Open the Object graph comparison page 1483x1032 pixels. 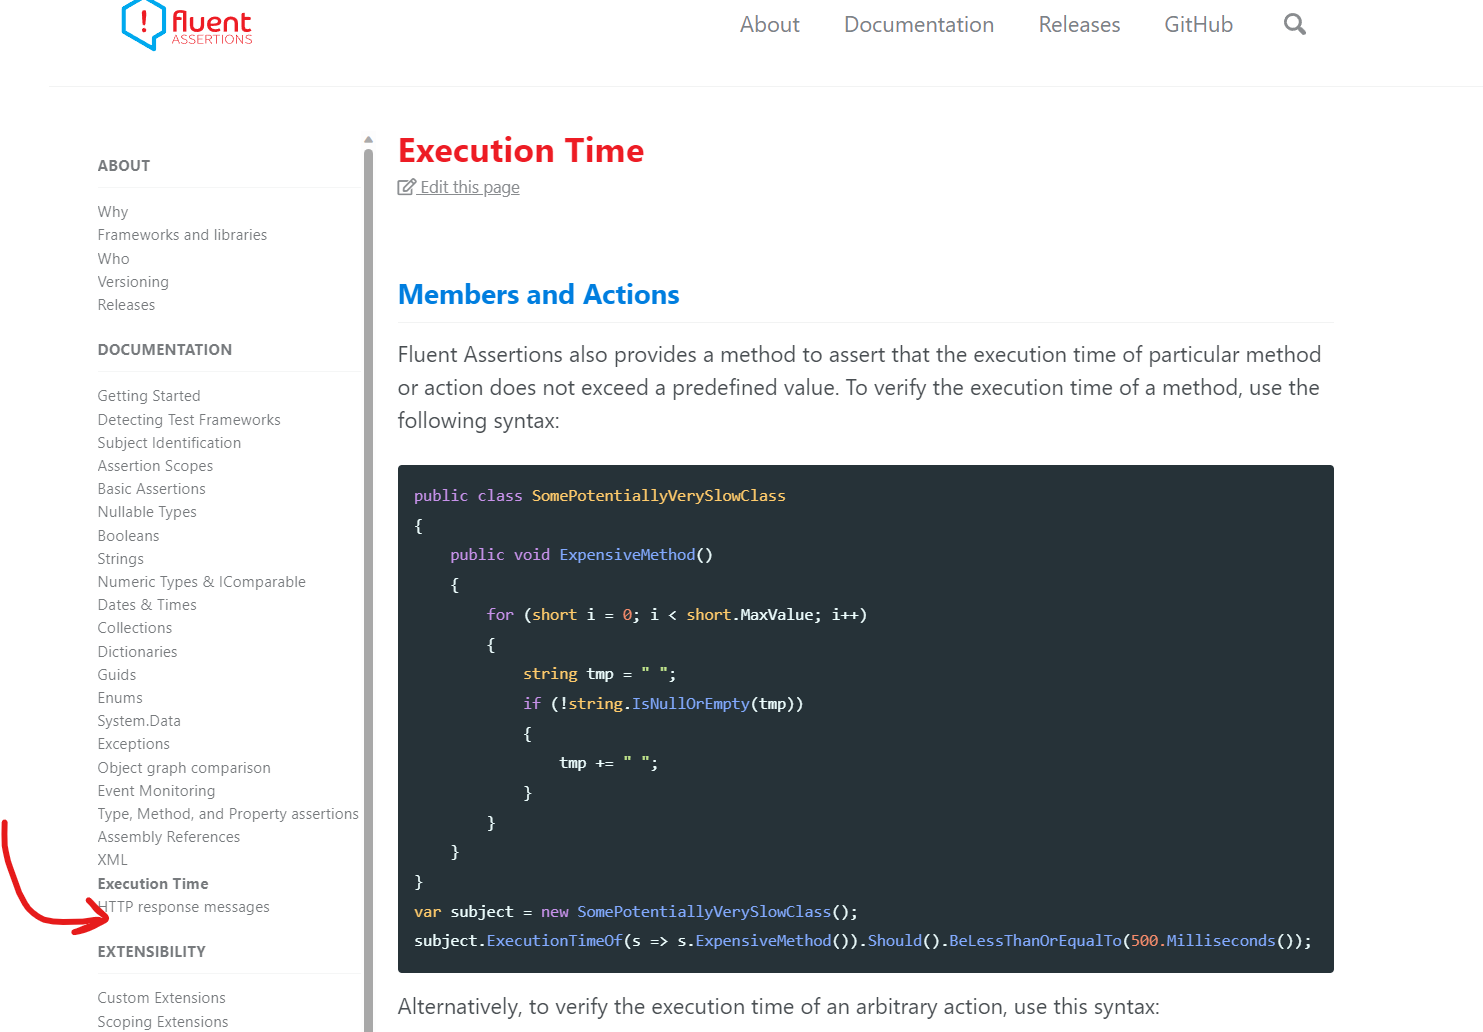tap(184, 767)
